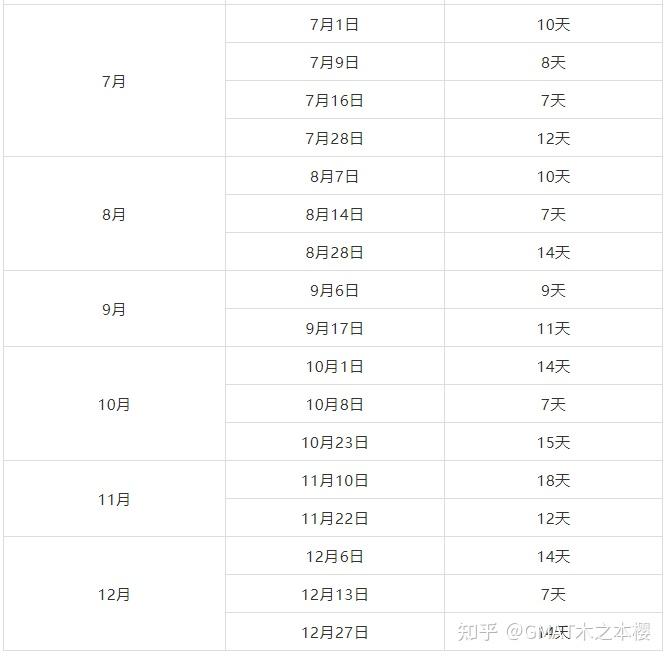Select the 8月28日 date cell

click(334, 252)
